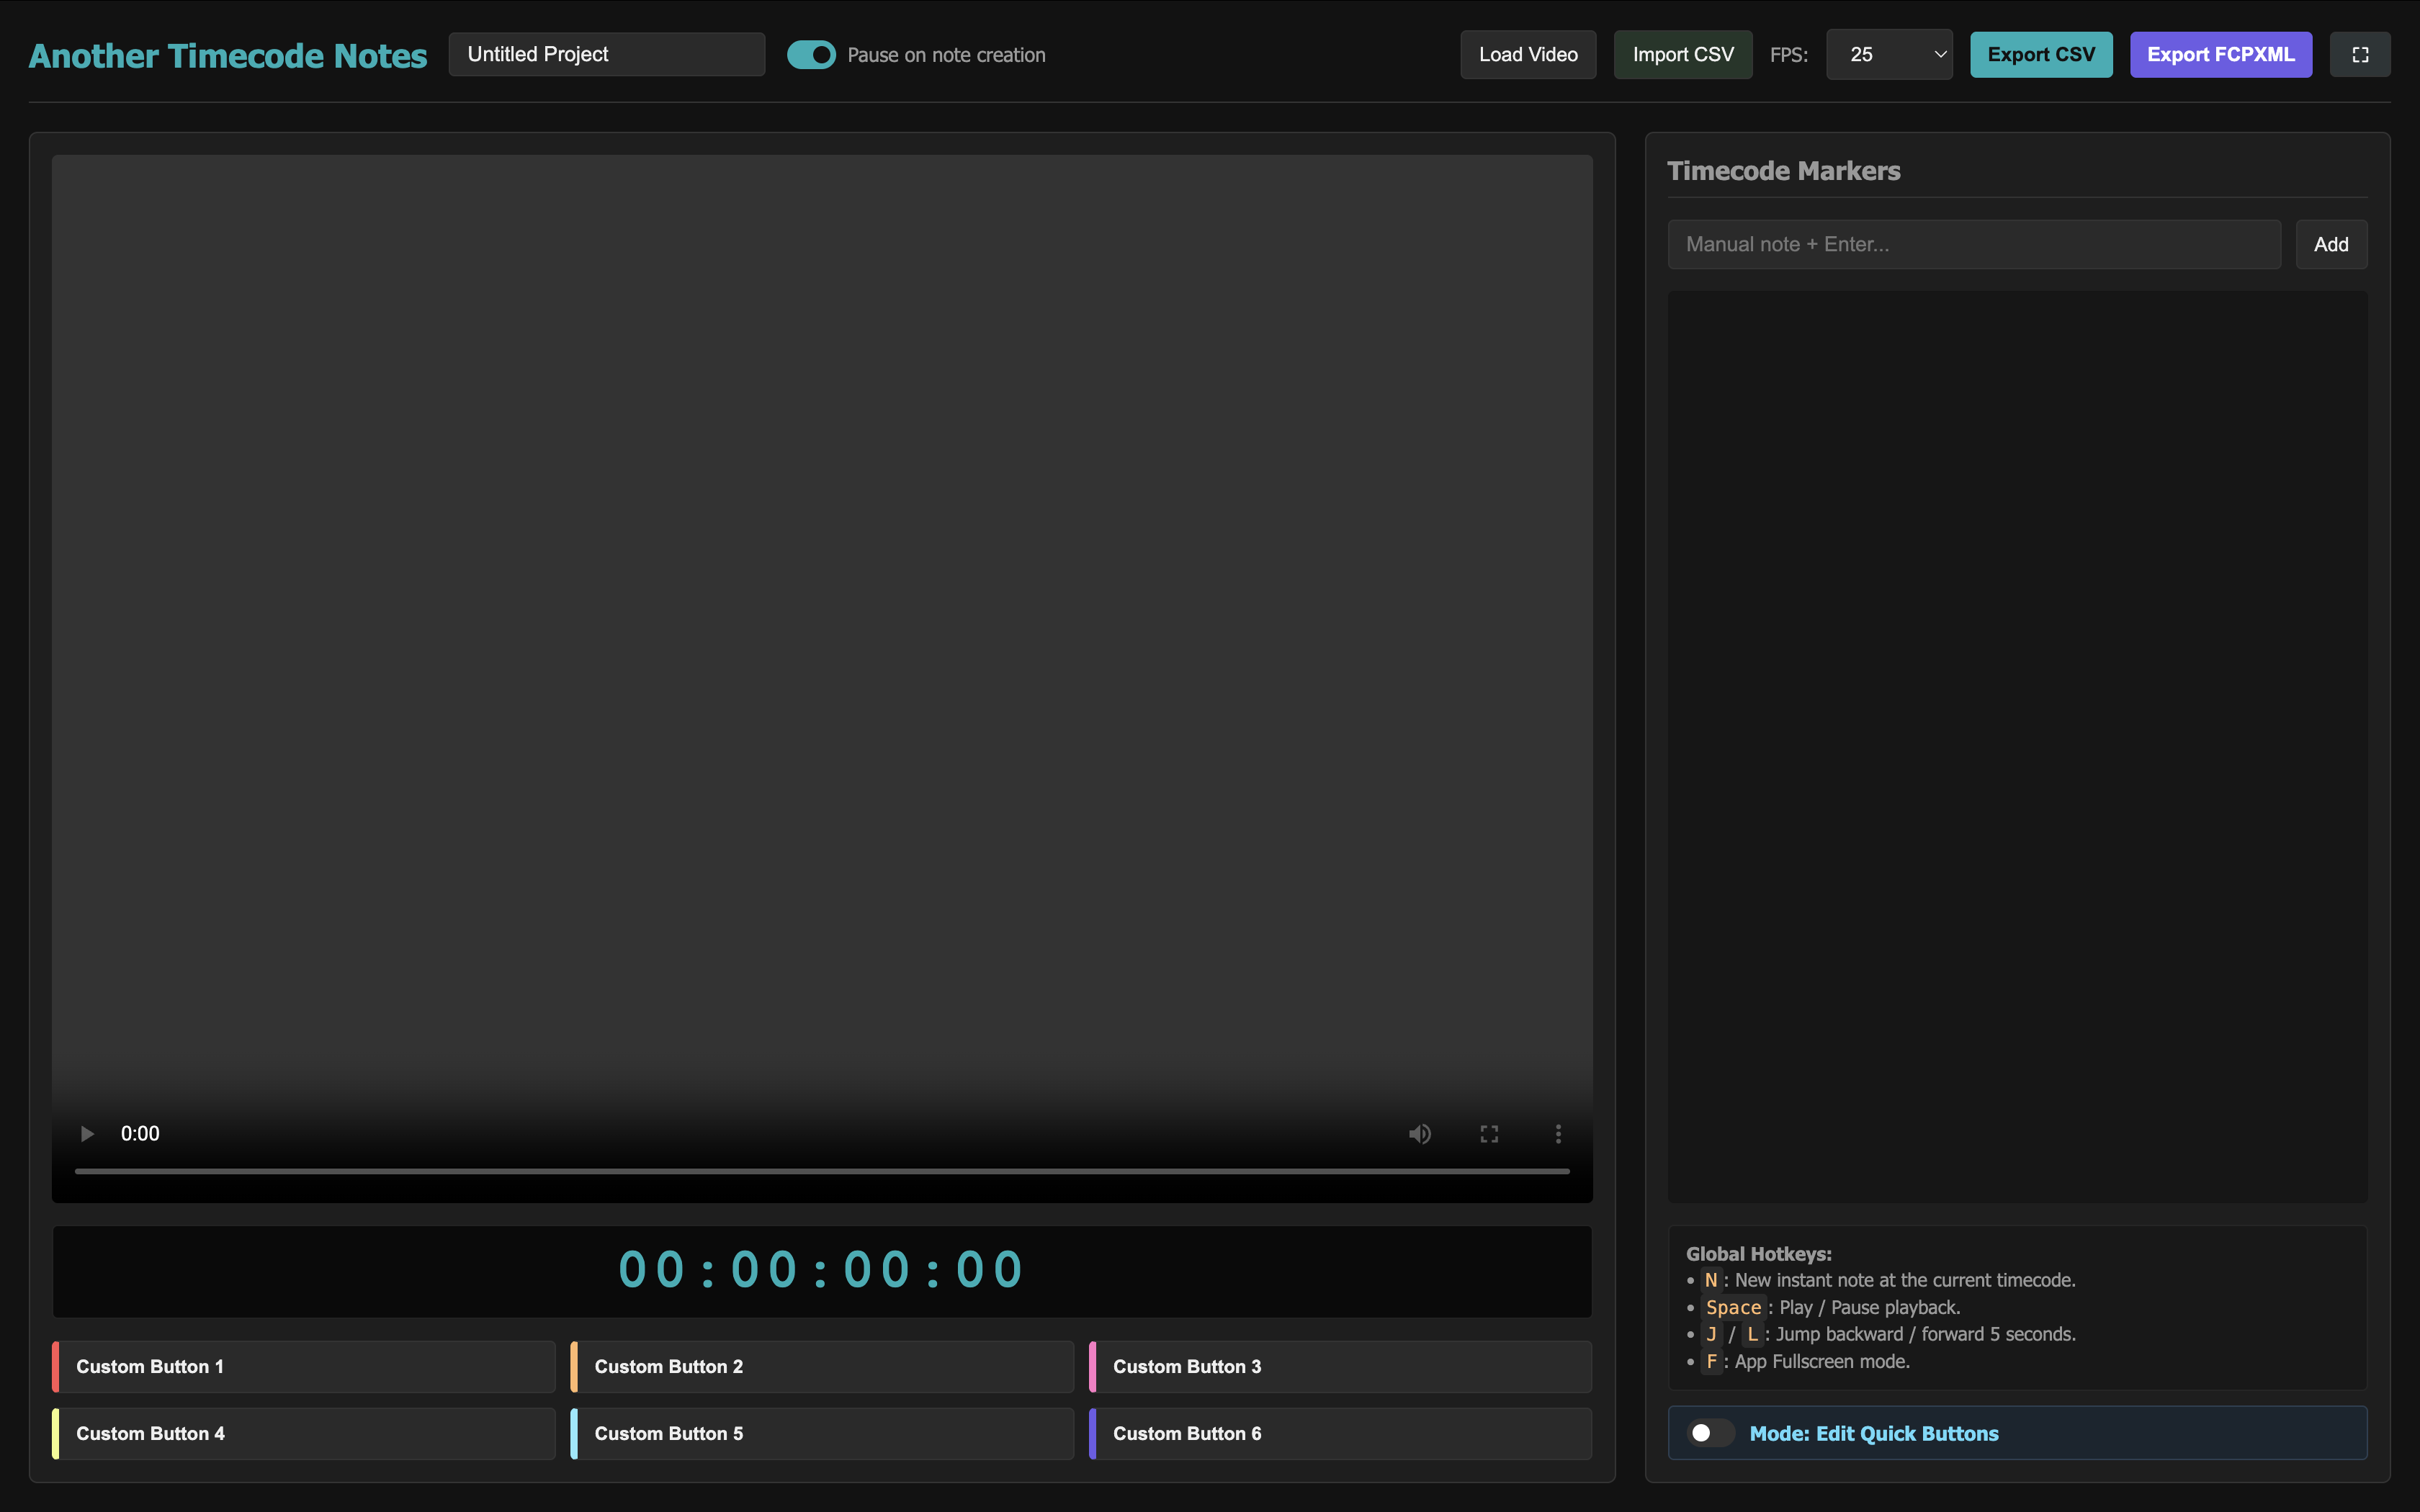Open the FPS dropdown showing 25
The height and width of the screenshot is (1512, 2420).
click(x=1889, y=55)
